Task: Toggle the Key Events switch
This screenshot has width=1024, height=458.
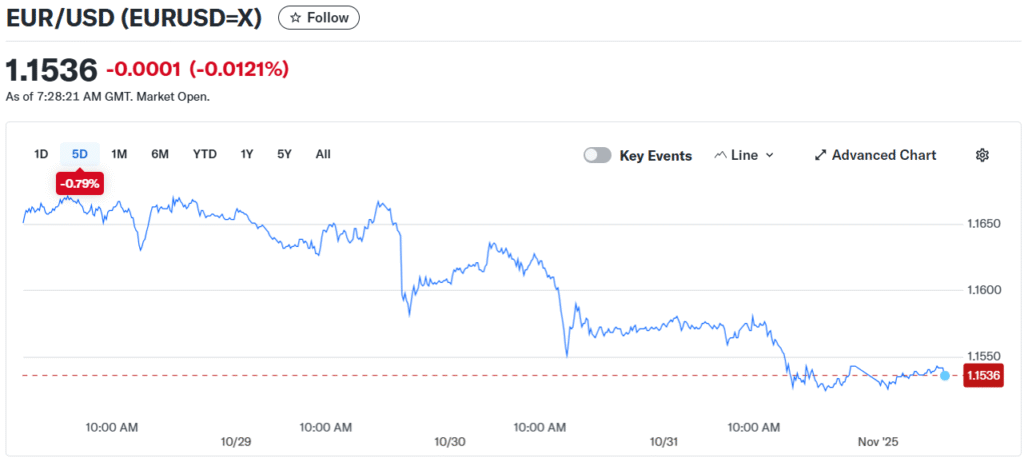Action: pyautogui.click(x=597, y=155)
